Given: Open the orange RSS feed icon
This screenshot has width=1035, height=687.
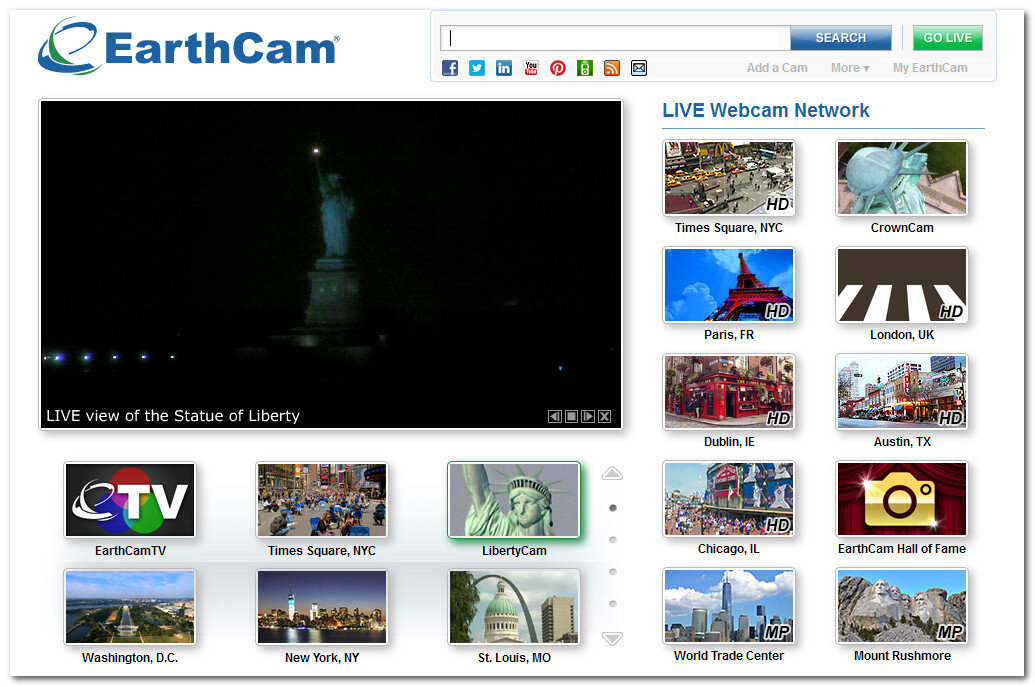Looking at the screenshot, I should coord(612,68).
